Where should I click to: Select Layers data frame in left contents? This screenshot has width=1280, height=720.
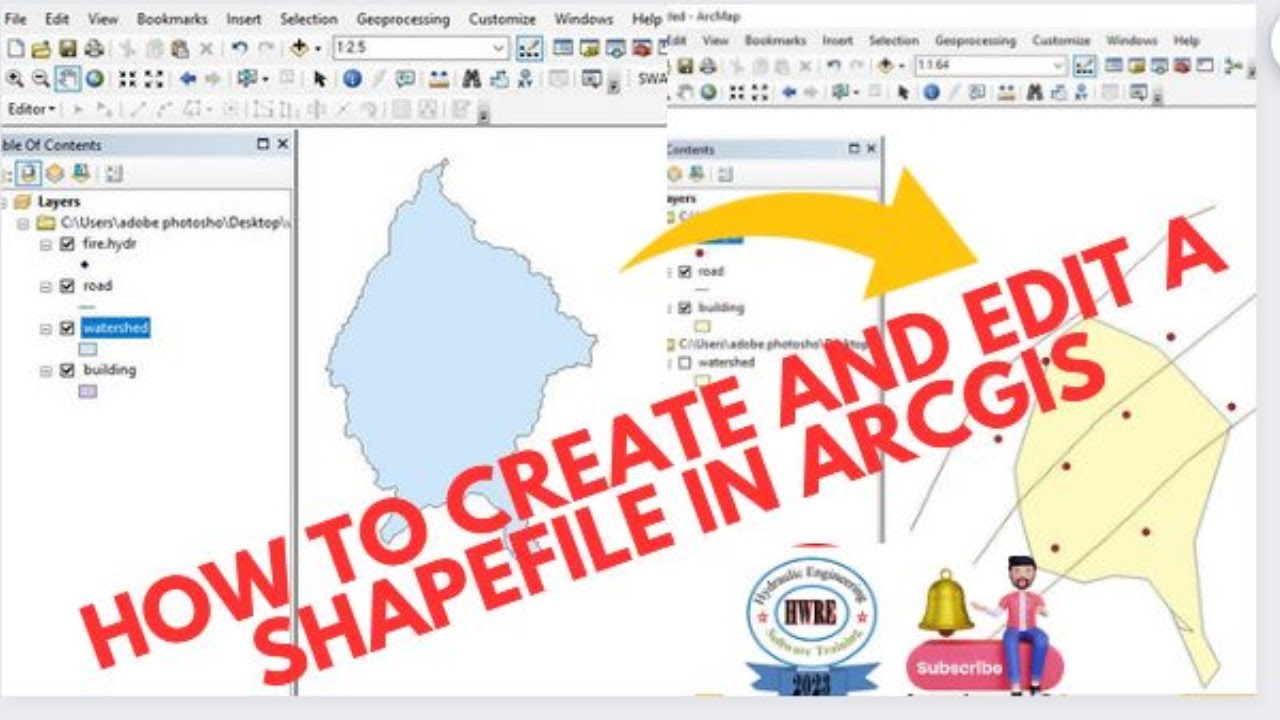[58, 201]
